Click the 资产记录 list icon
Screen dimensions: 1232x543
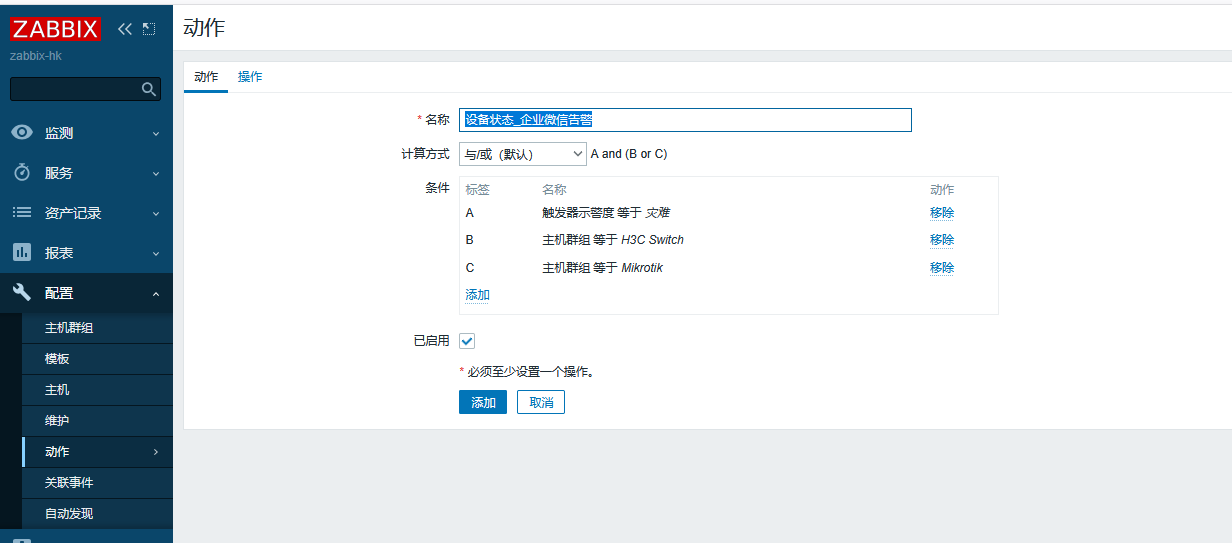(x=22, y=213)
